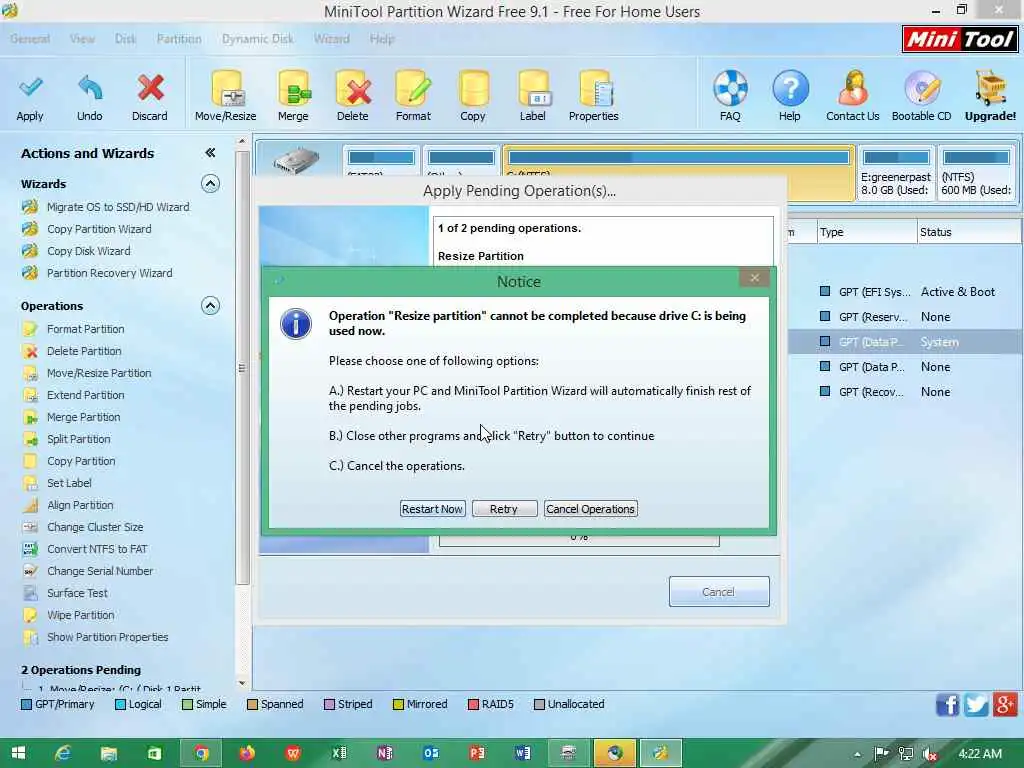
Task: Launch Migrate OS to SSD/HD Wizard
Action: [118, 207]
